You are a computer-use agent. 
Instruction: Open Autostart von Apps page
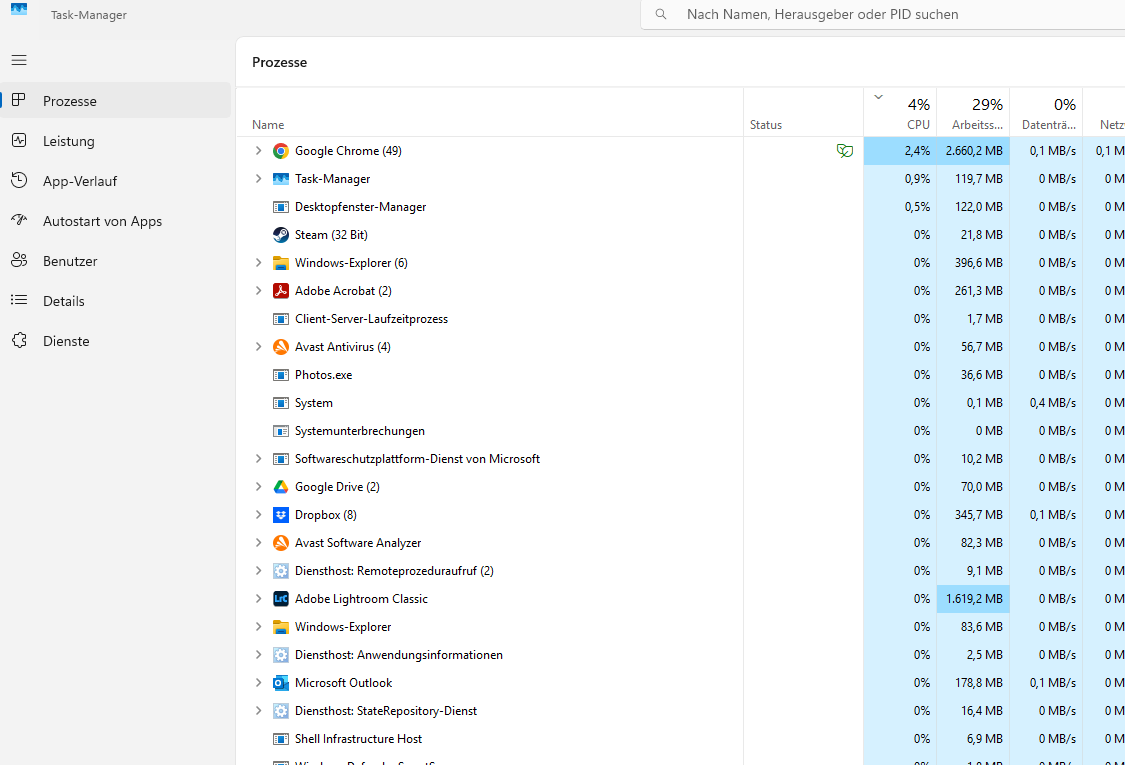tap(116, 221)
